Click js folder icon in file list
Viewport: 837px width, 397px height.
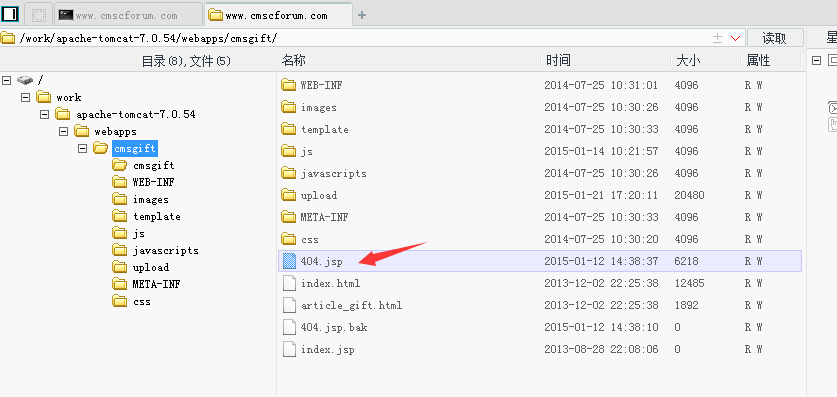(289, 151)
